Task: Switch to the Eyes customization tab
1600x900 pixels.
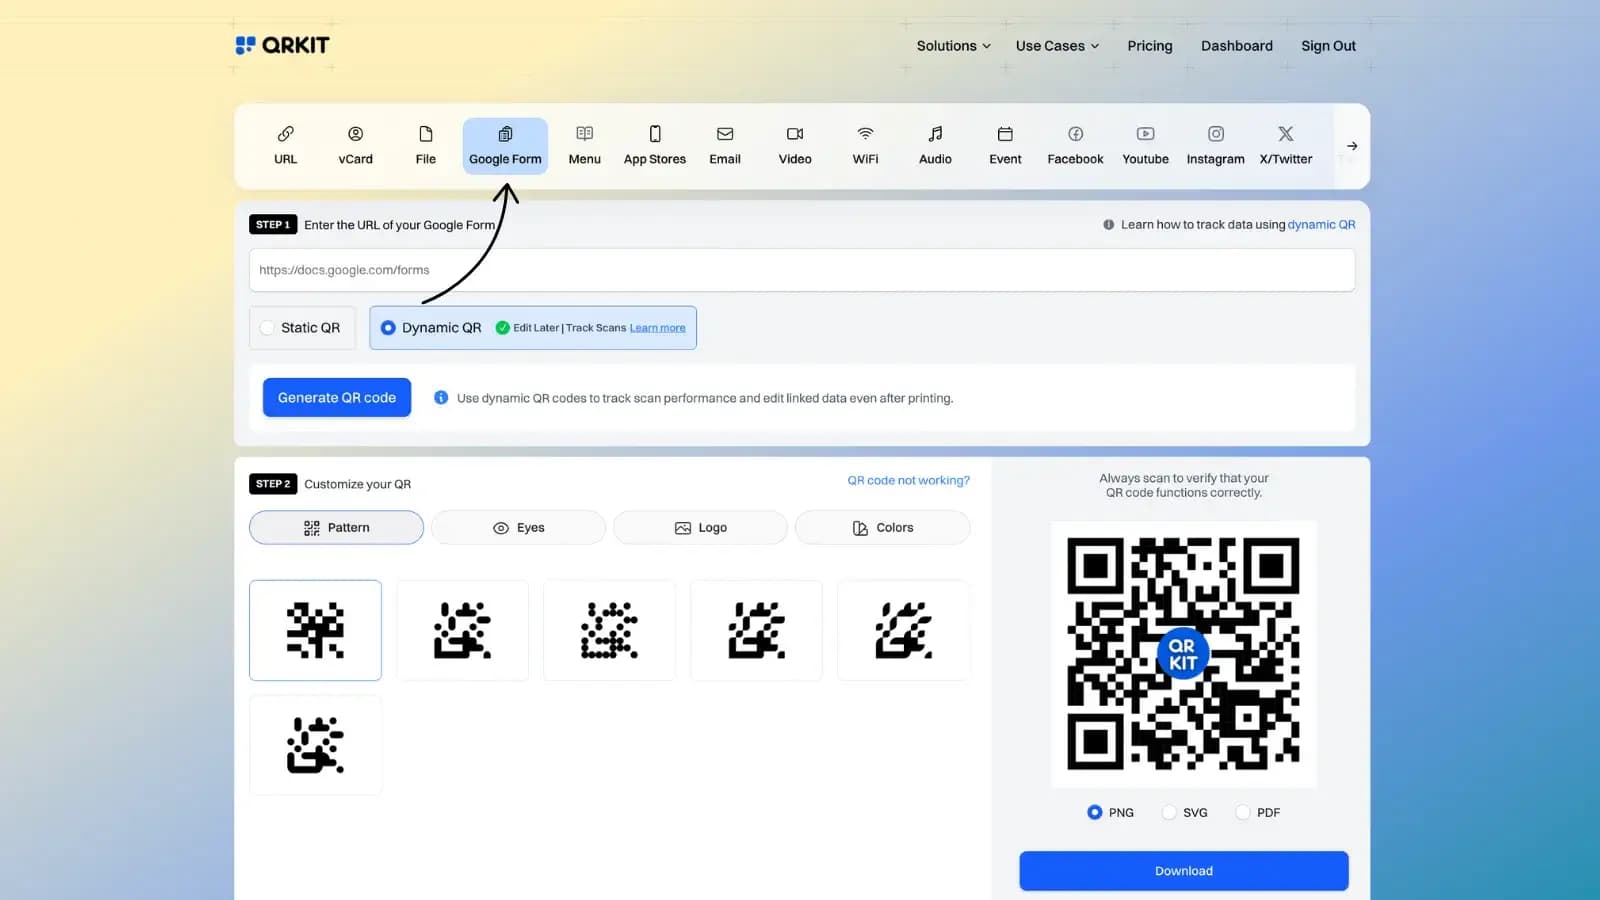Action: pos(517,527)
